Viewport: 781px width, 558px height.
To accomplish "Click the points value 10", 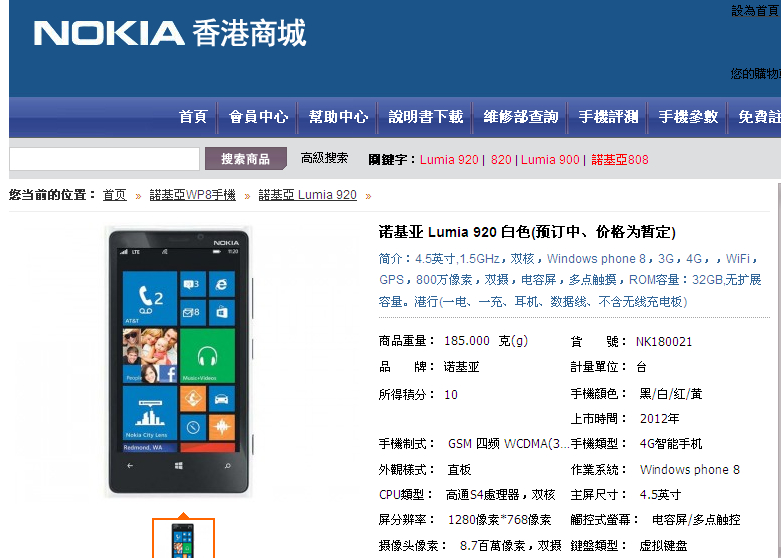I will click(x=451, y=395).
